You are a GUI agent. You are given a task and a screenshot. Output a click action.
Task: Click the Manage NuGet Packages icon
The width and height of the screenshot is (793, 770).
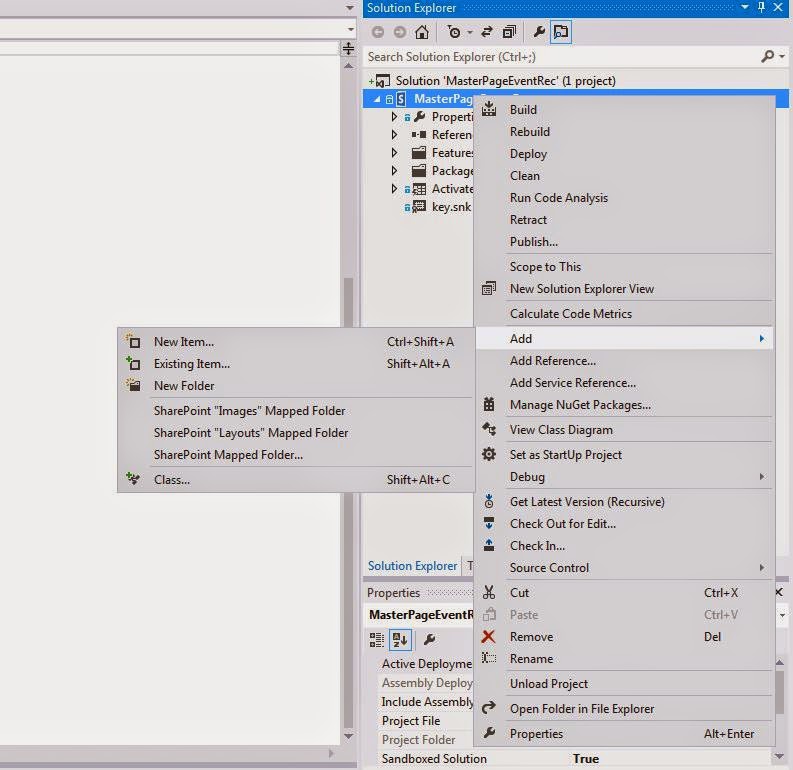[489, 404]
